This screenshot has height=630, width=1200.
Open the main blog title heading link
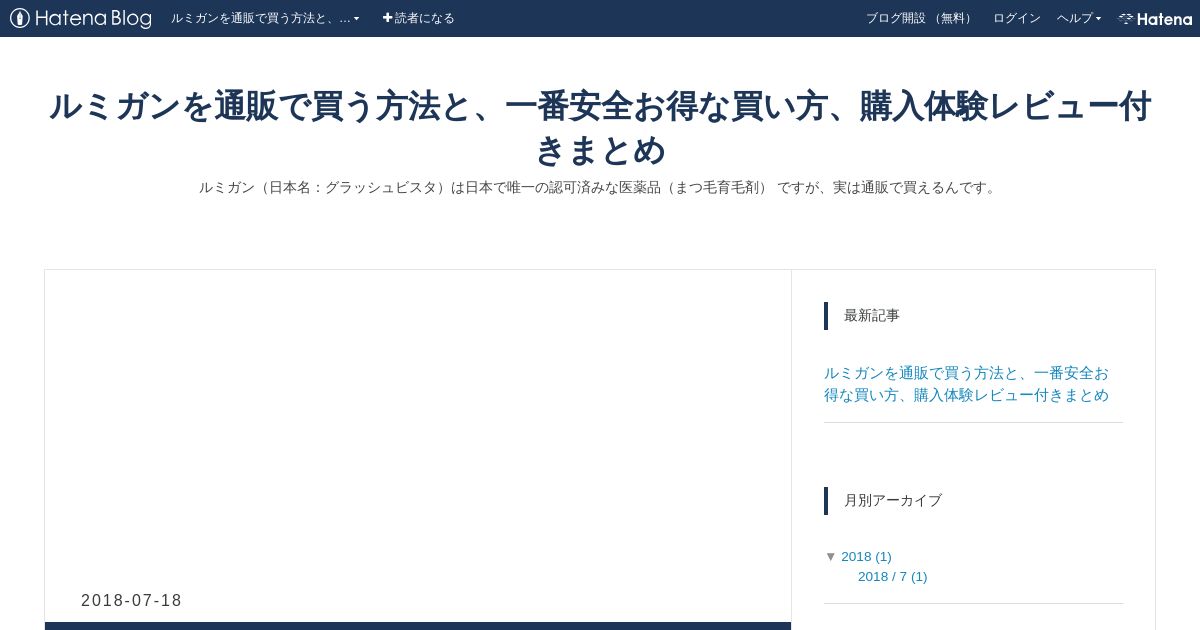(x=600, y=128)
